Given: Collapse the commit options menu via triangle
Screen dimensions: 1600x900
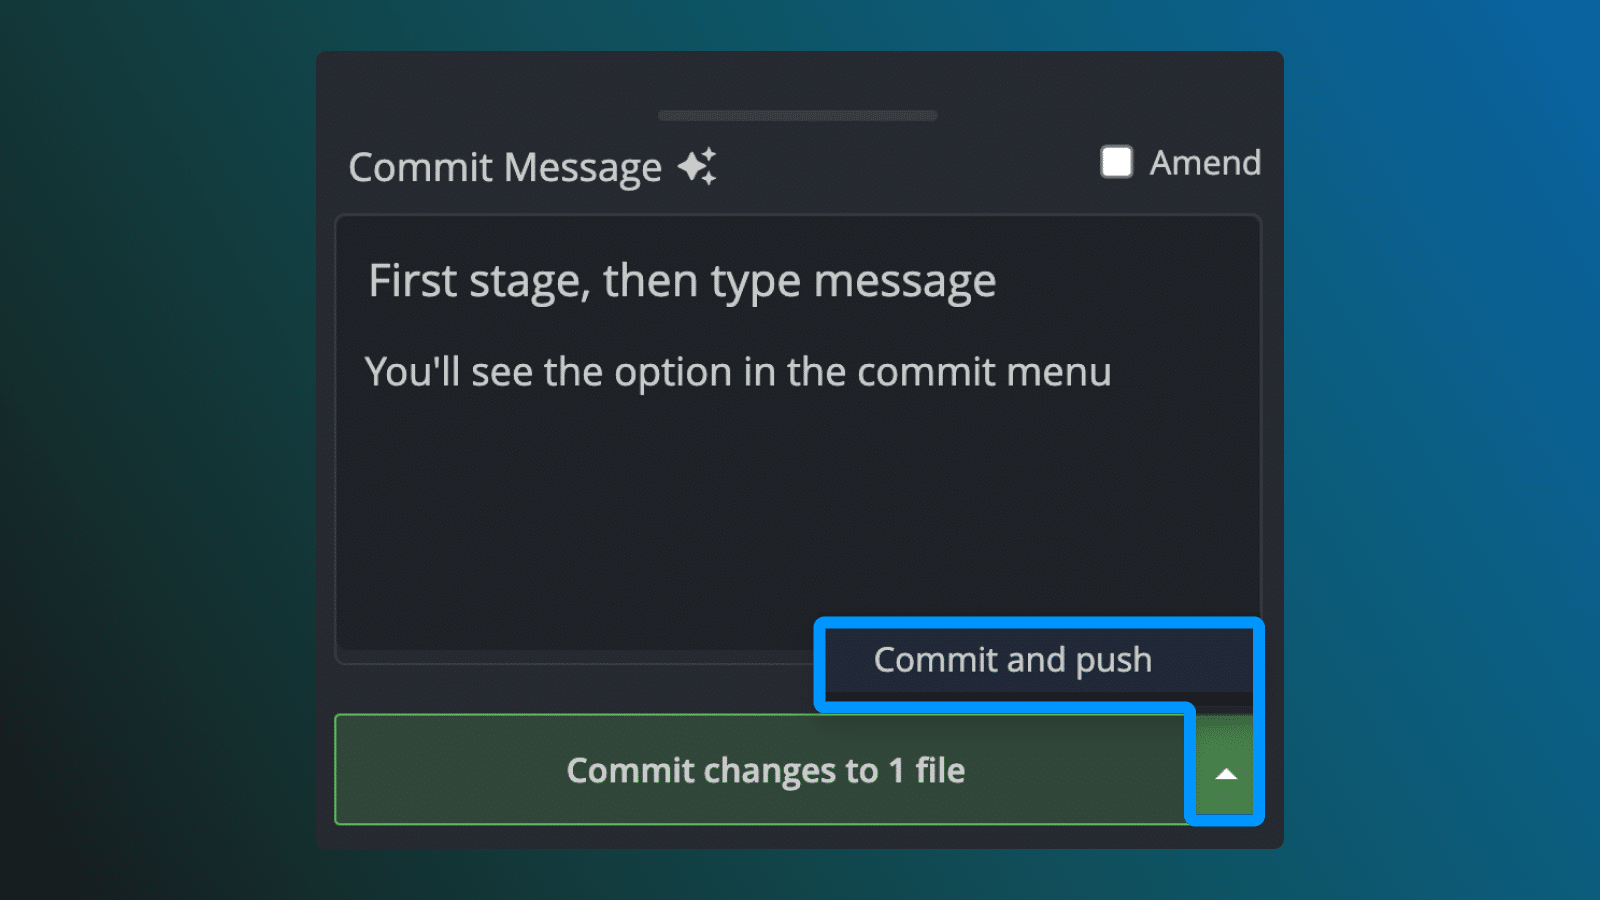Looking at the screenshot, I should click(x=1226, y=774).
